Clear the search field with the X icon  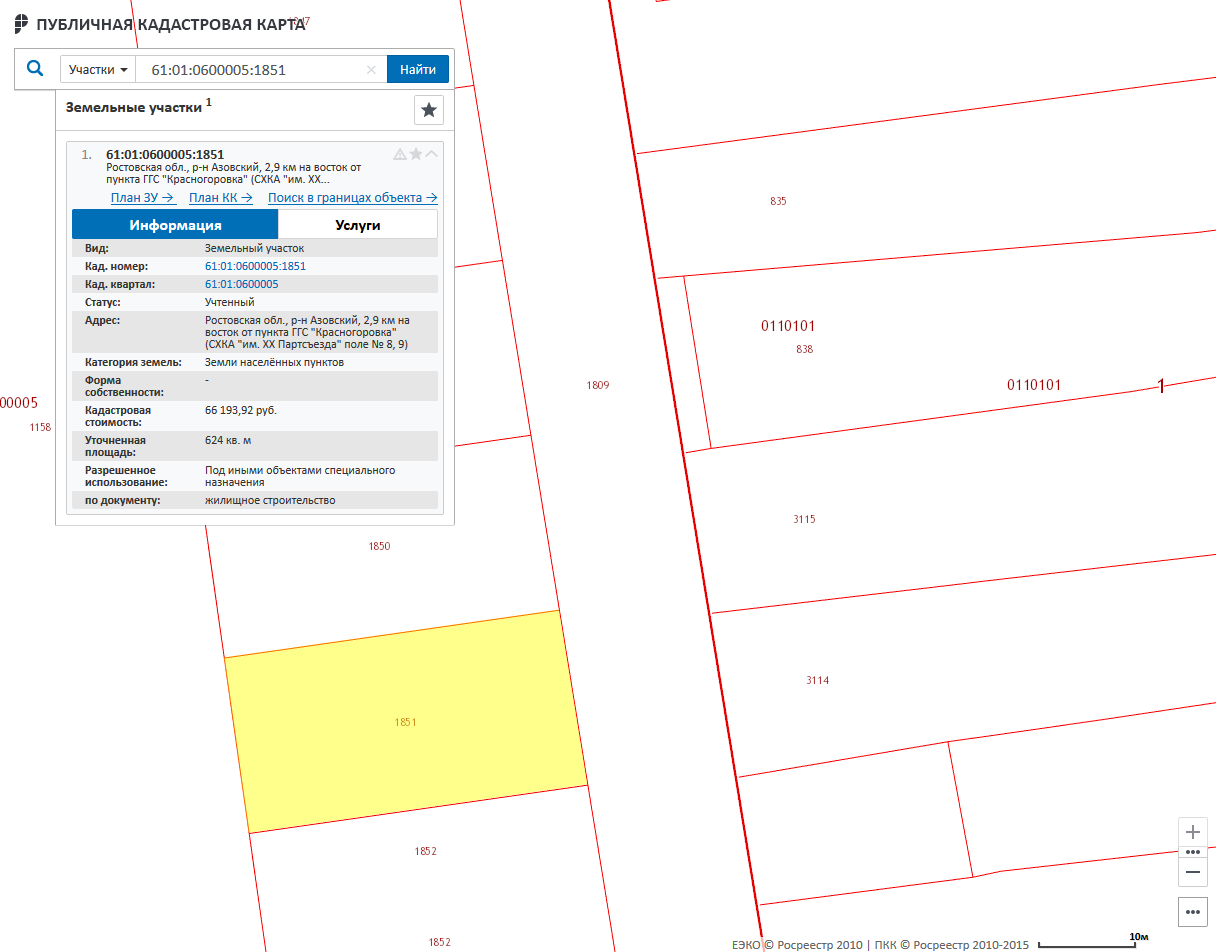(x=371, y=70)
